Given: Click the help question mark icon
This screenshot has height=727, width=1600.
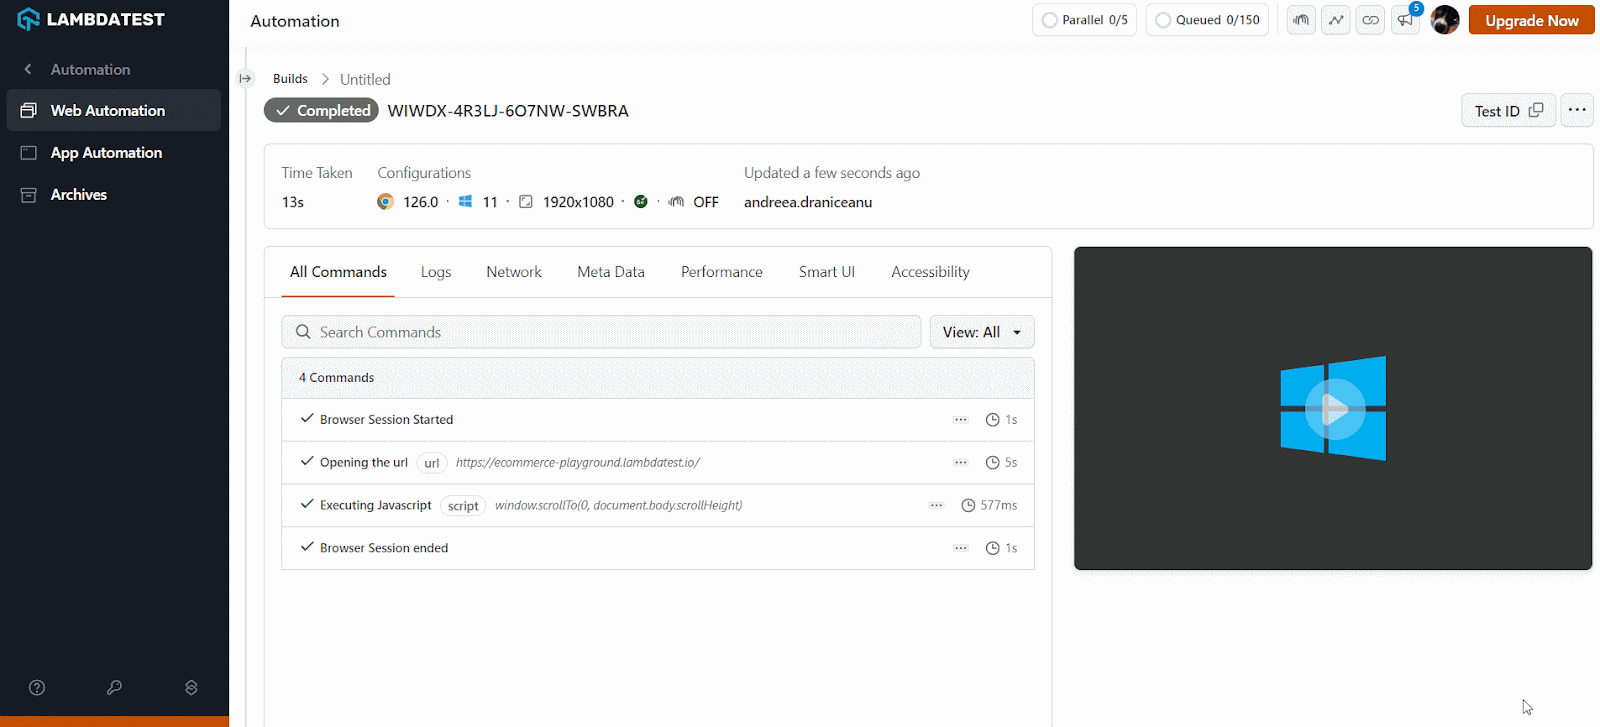Looking at the screenshot, I should coord(37,687).
